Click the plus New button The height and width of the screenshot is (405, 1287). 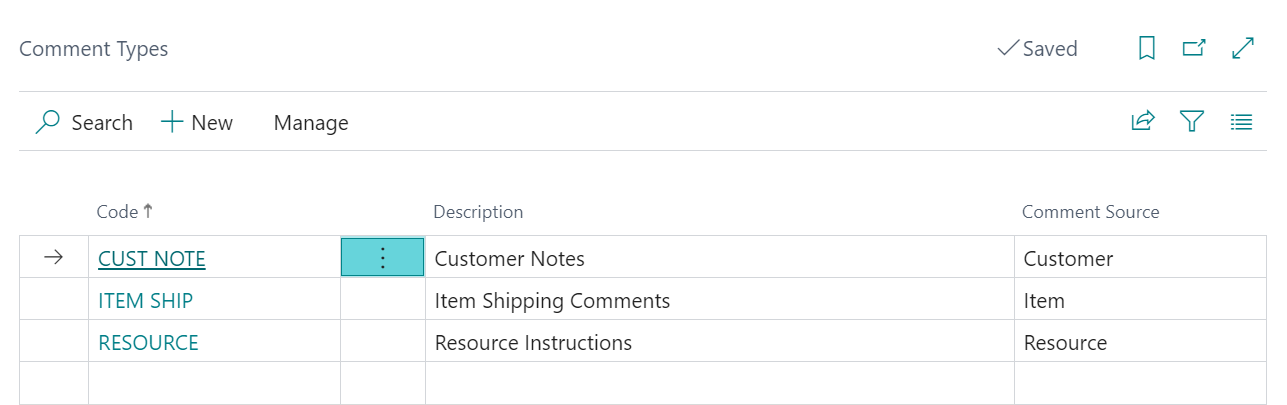click(x=197, y=122)
